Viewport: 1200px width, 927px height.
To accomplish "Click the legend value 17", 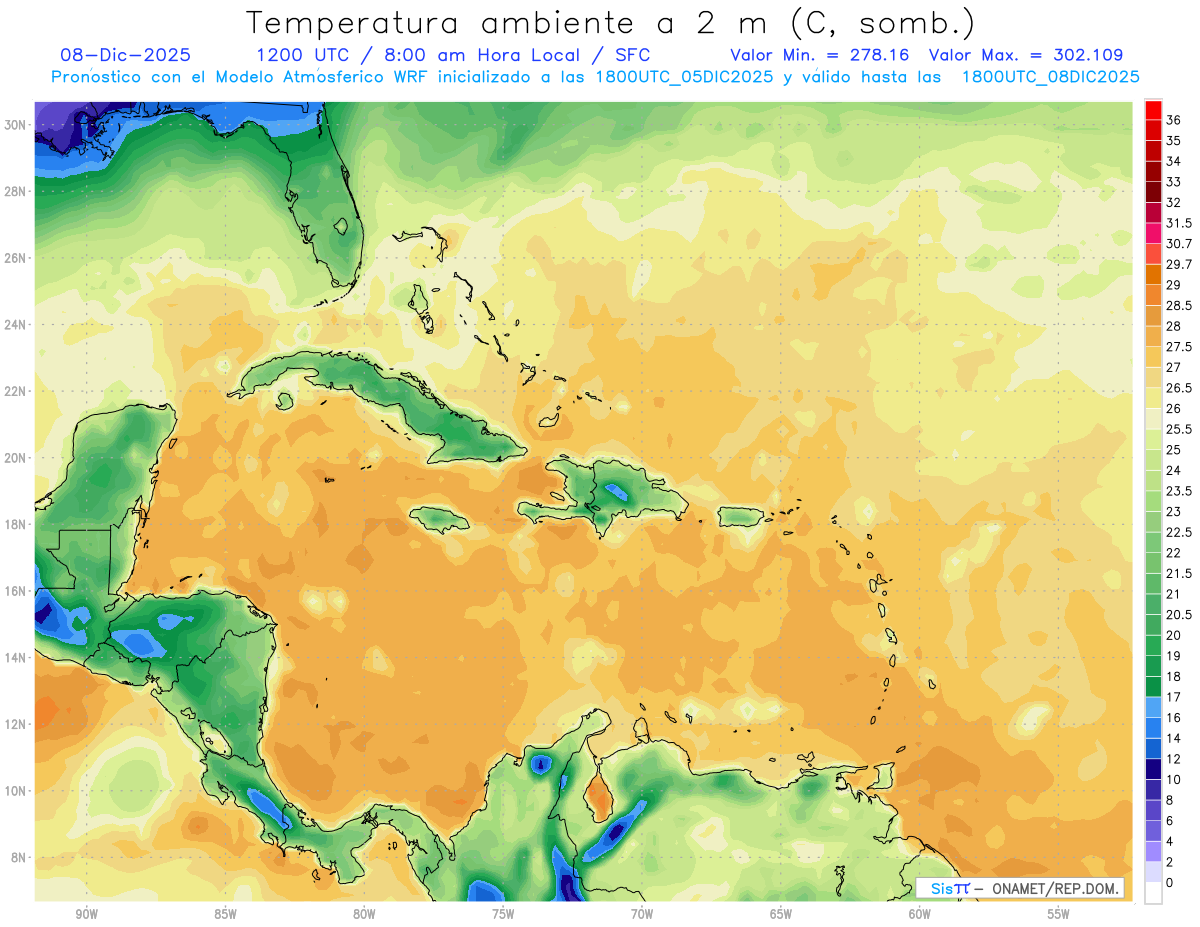I will (1174, 697).
